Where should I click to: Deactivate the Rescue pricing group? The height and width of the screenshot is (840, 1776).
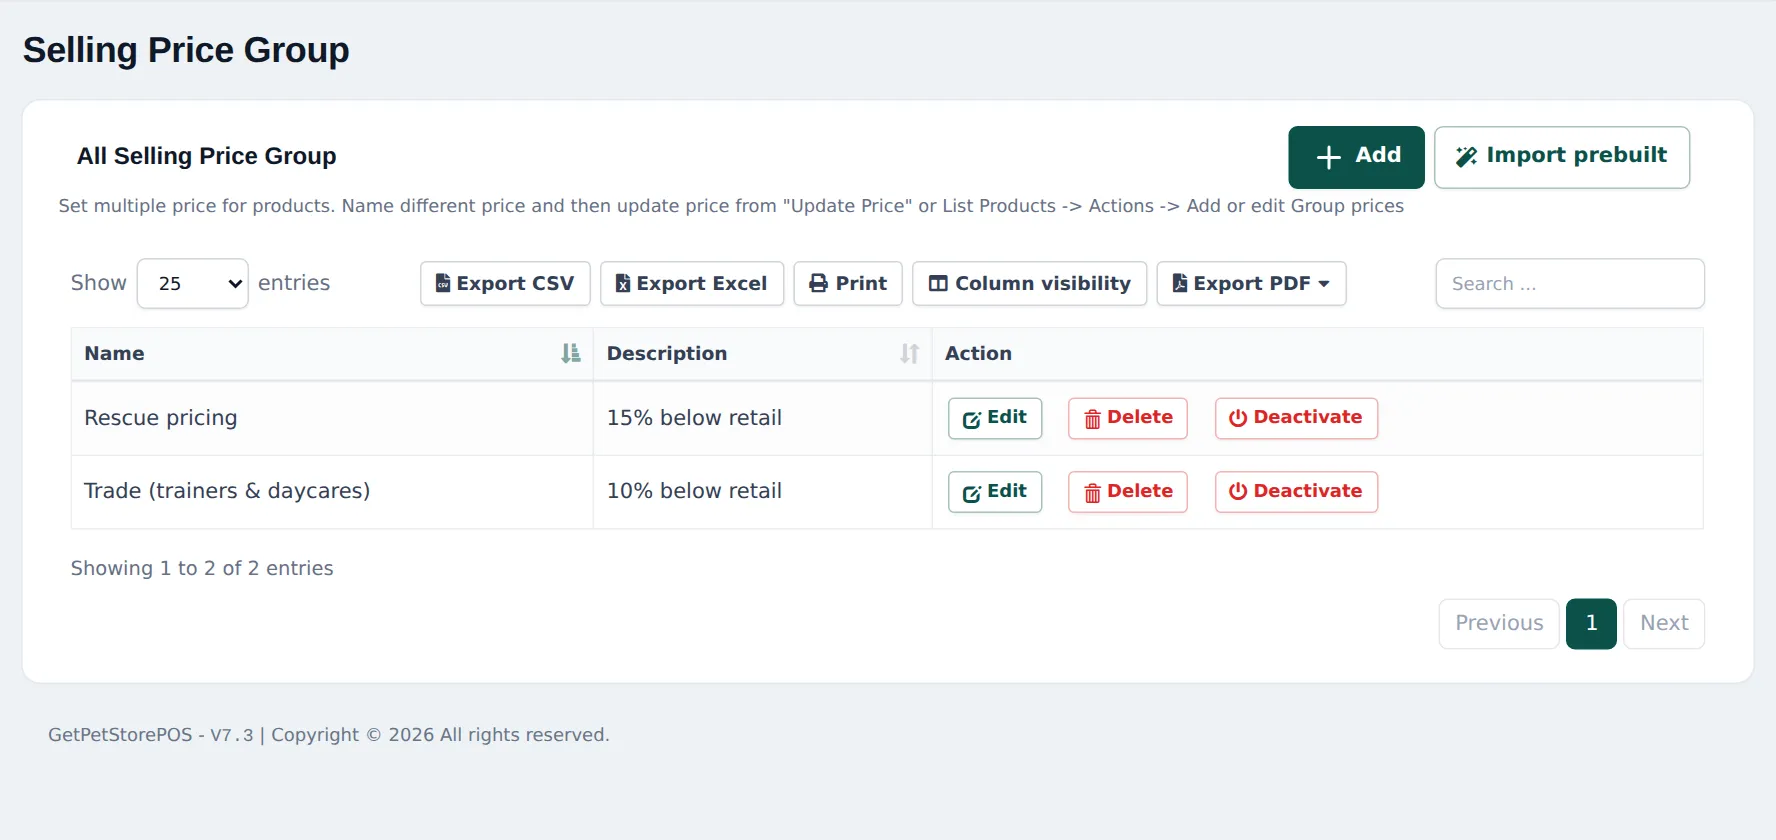click(x=1296, y=418)
